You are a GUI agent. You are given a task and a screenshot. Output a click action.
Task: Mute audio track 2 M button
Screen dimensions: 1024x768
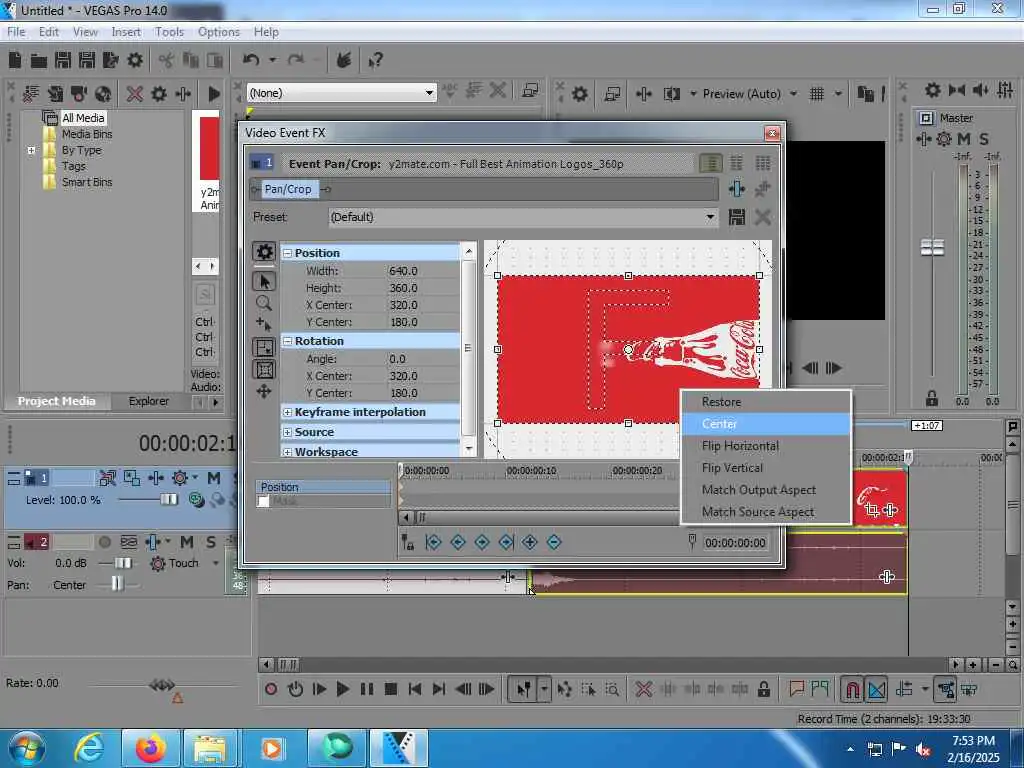[187, 542]
